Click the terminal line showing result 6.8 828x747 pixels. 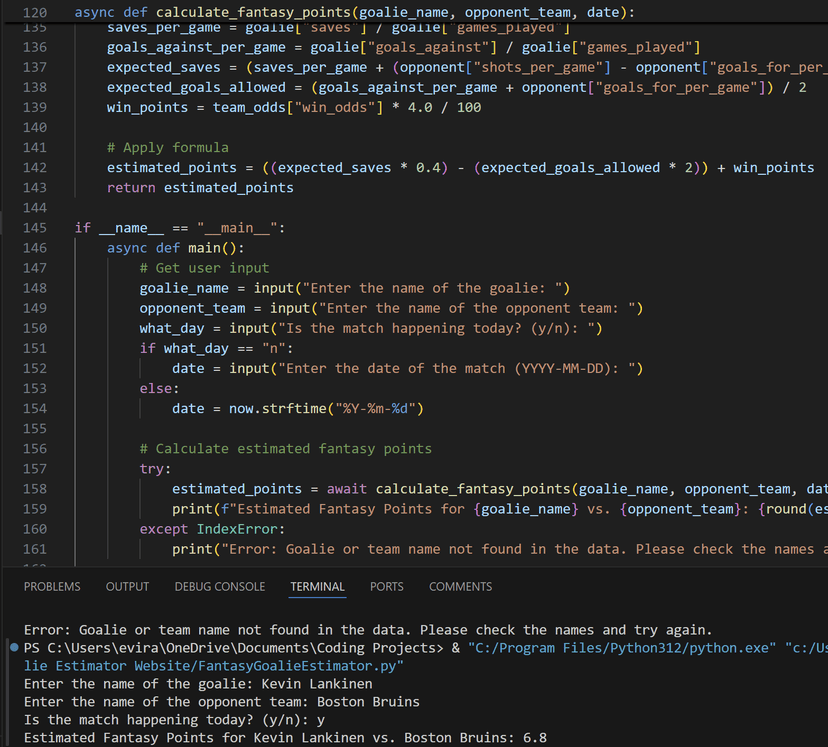(285, 738)
